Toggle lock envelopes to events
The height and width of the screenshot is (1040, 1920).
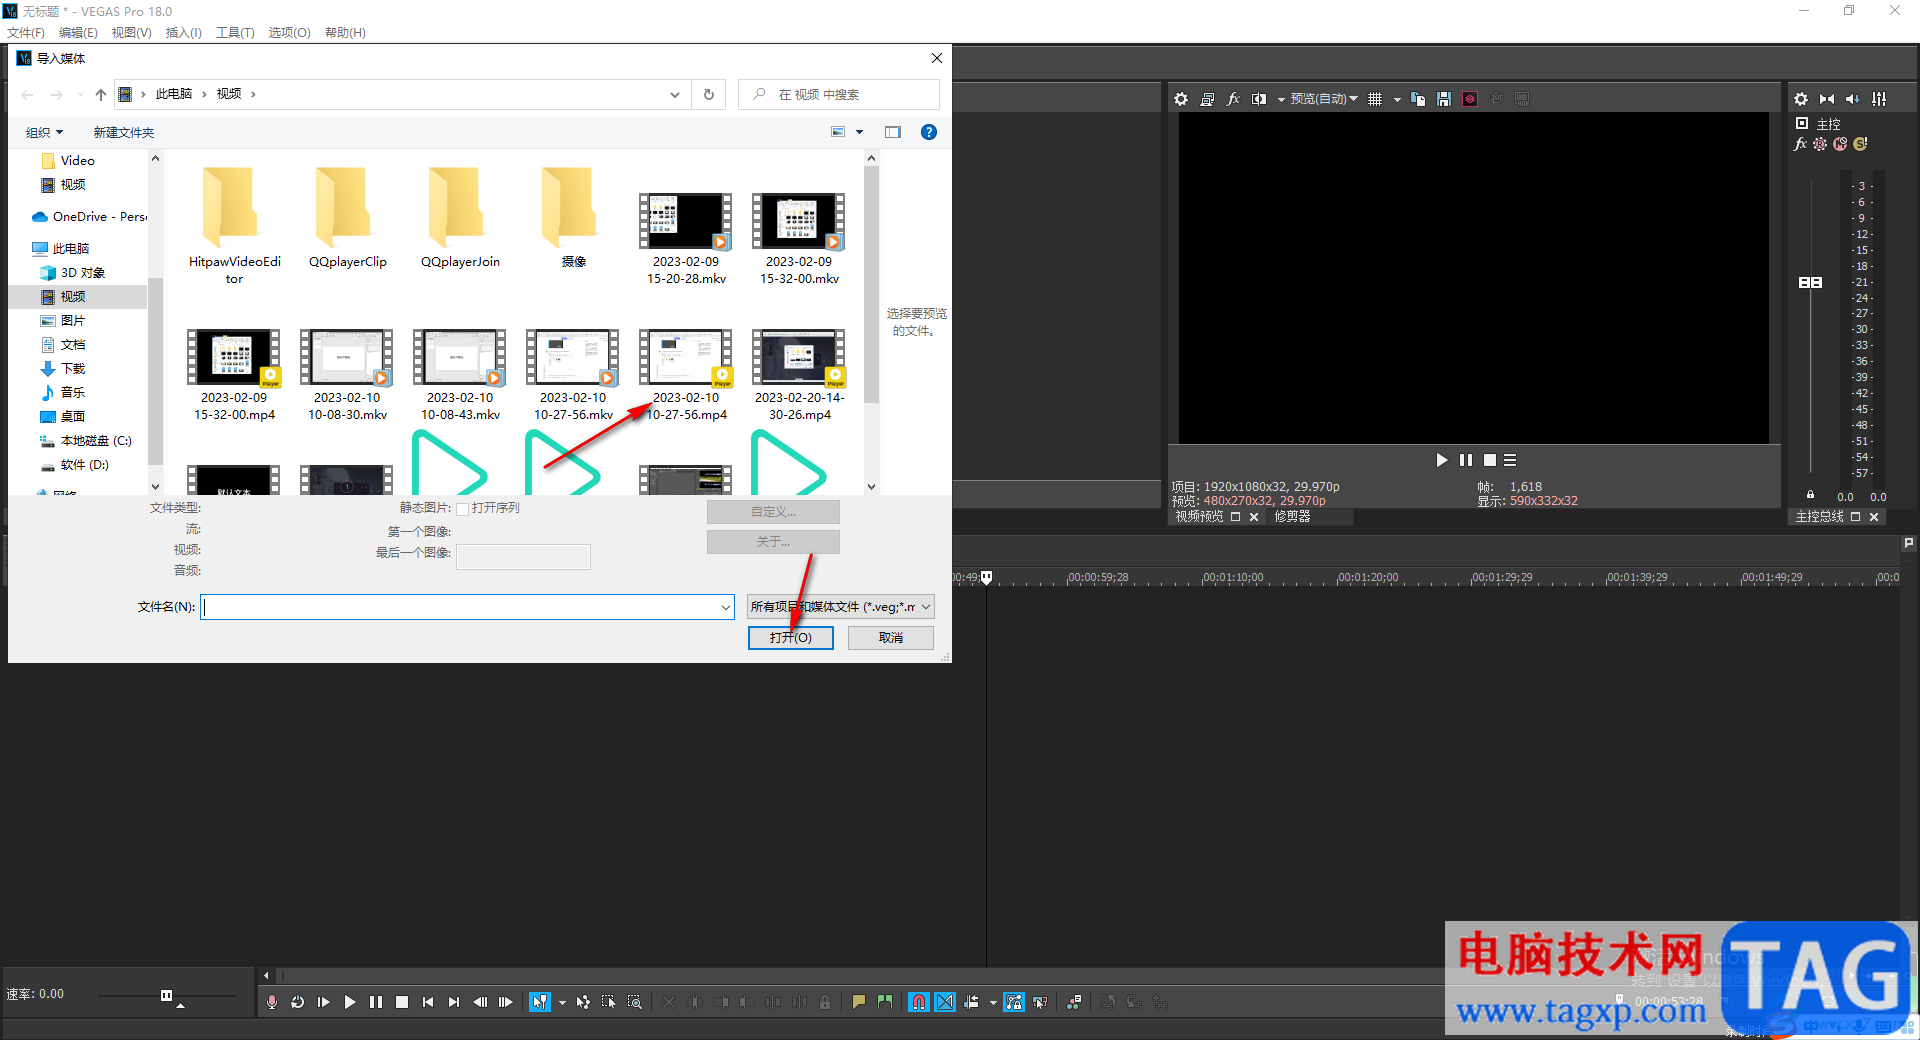pyautogui.click(x=1014, y=1002)
